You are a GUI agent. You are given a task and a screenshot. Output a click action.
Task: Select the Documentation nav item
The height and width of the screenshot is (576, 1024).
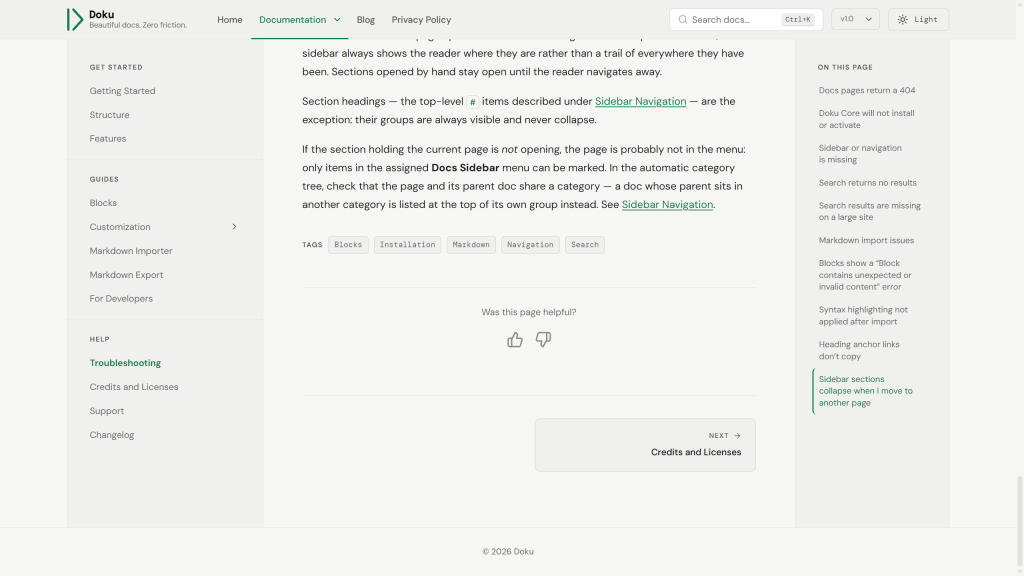293,20
